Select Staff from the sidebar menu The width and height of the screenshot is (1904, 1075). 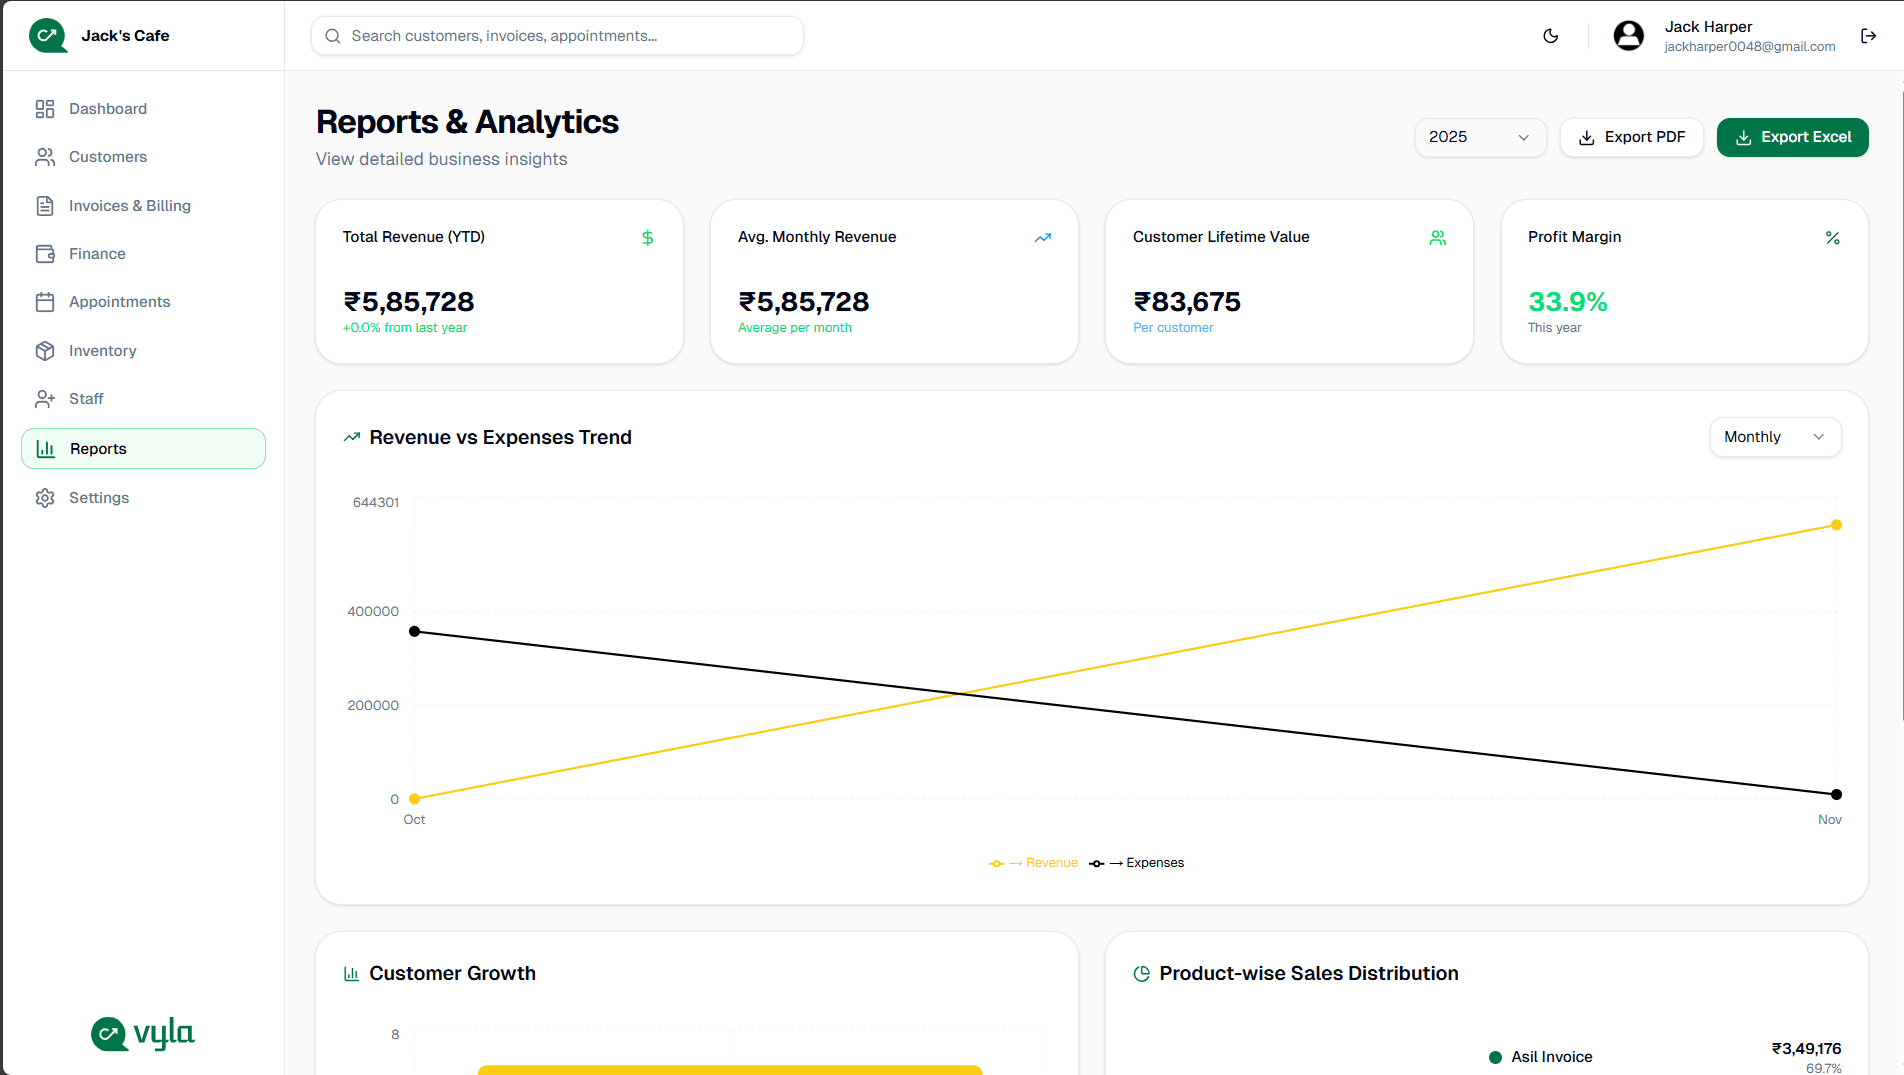[85, 398]
